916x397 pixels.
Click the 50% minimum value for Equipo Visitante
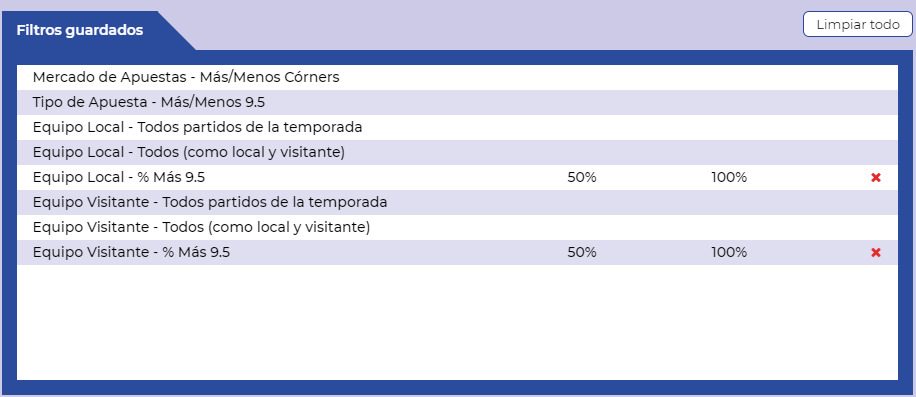[x=582, y=253]
